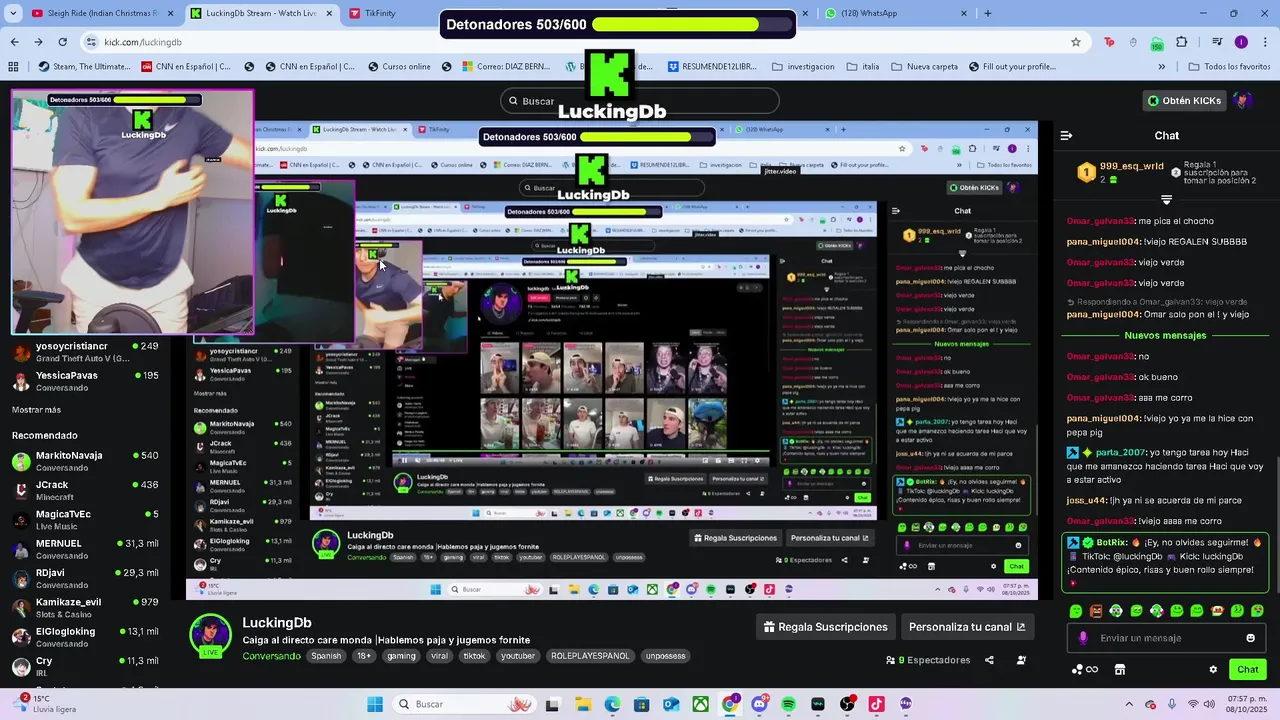Open OBS Studio from taskbar

click(847, 704)
